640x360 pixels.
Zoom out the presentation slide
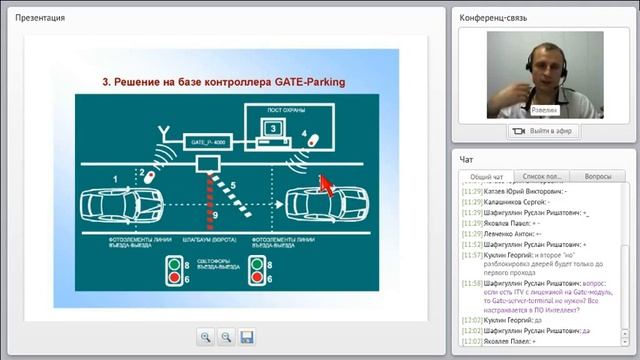click(x=226, y=337)
